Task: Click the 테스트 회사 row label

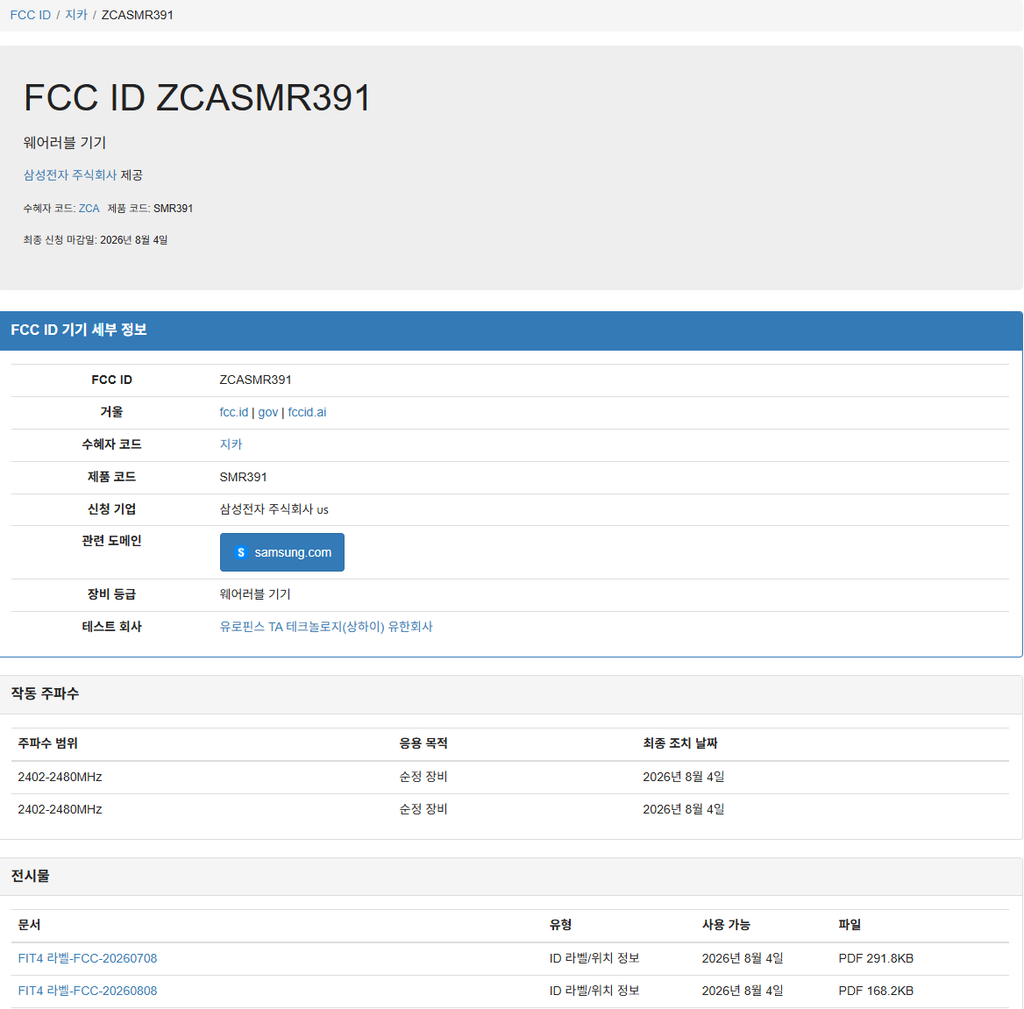Action: click(x=112, y=626)
